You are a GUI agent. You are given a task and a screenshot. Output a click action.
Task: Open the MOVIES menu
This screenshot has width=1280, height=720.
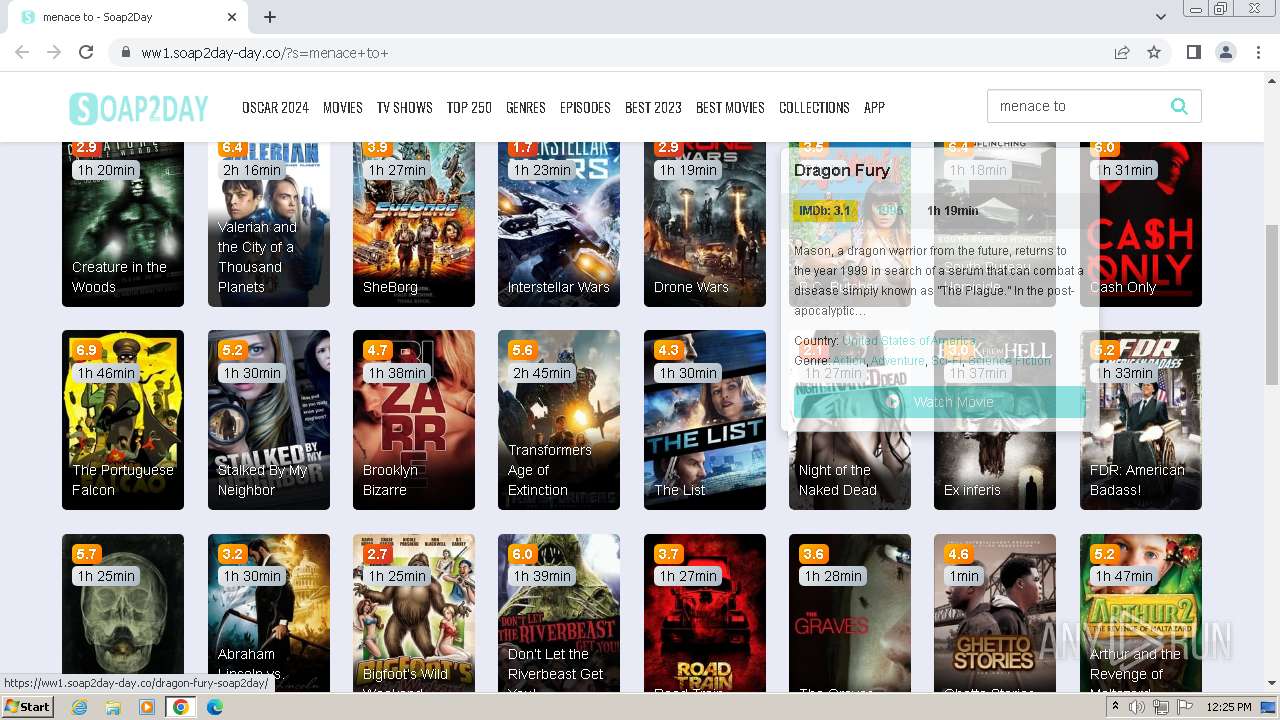click(x=343, y=108)
